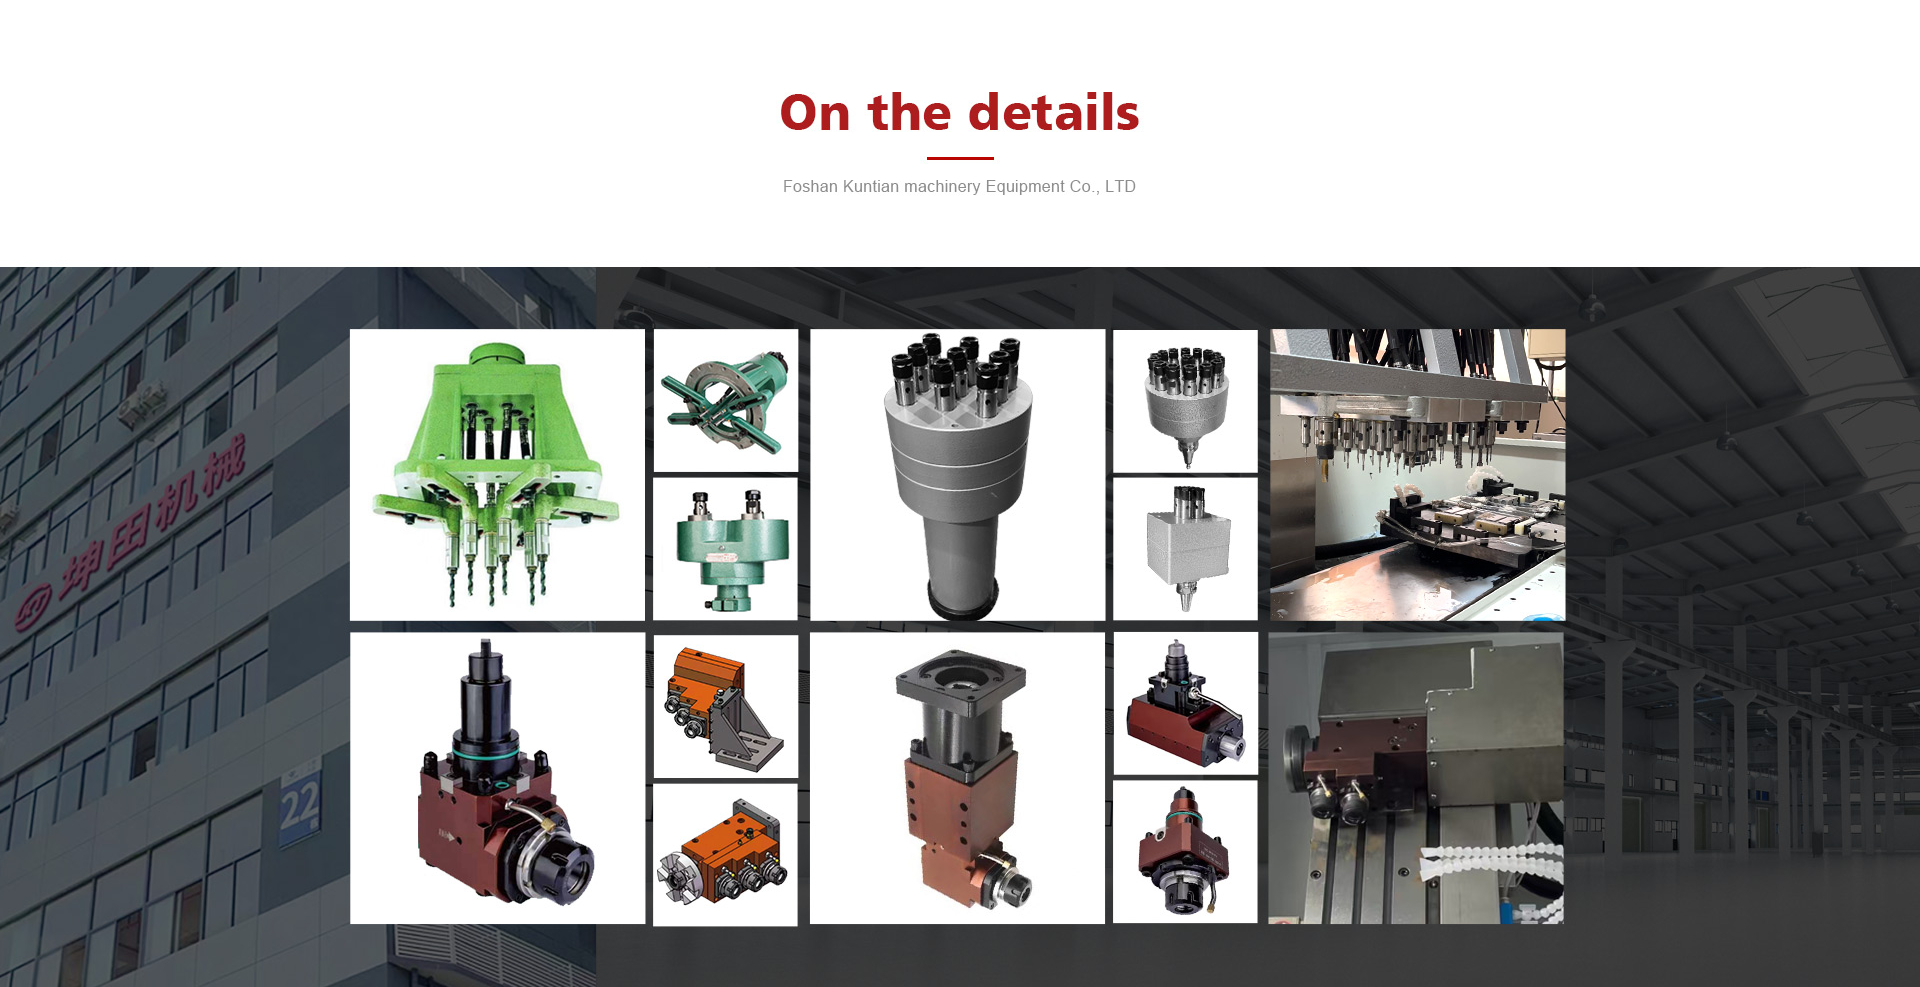Click the teal twin-spindle head thumbnail

[725, 548]
